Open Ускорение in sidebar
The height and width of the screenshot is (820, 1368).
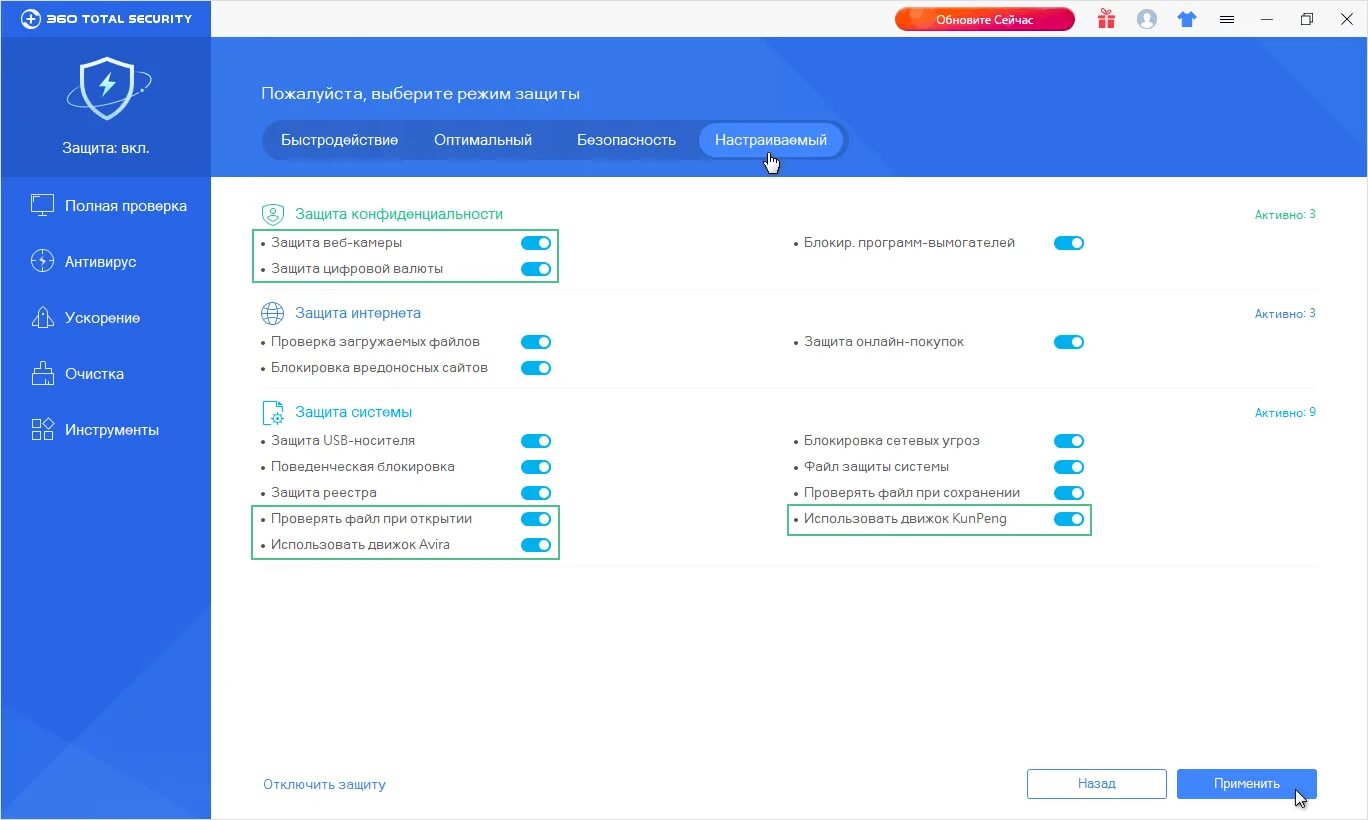tap(105, 318)
